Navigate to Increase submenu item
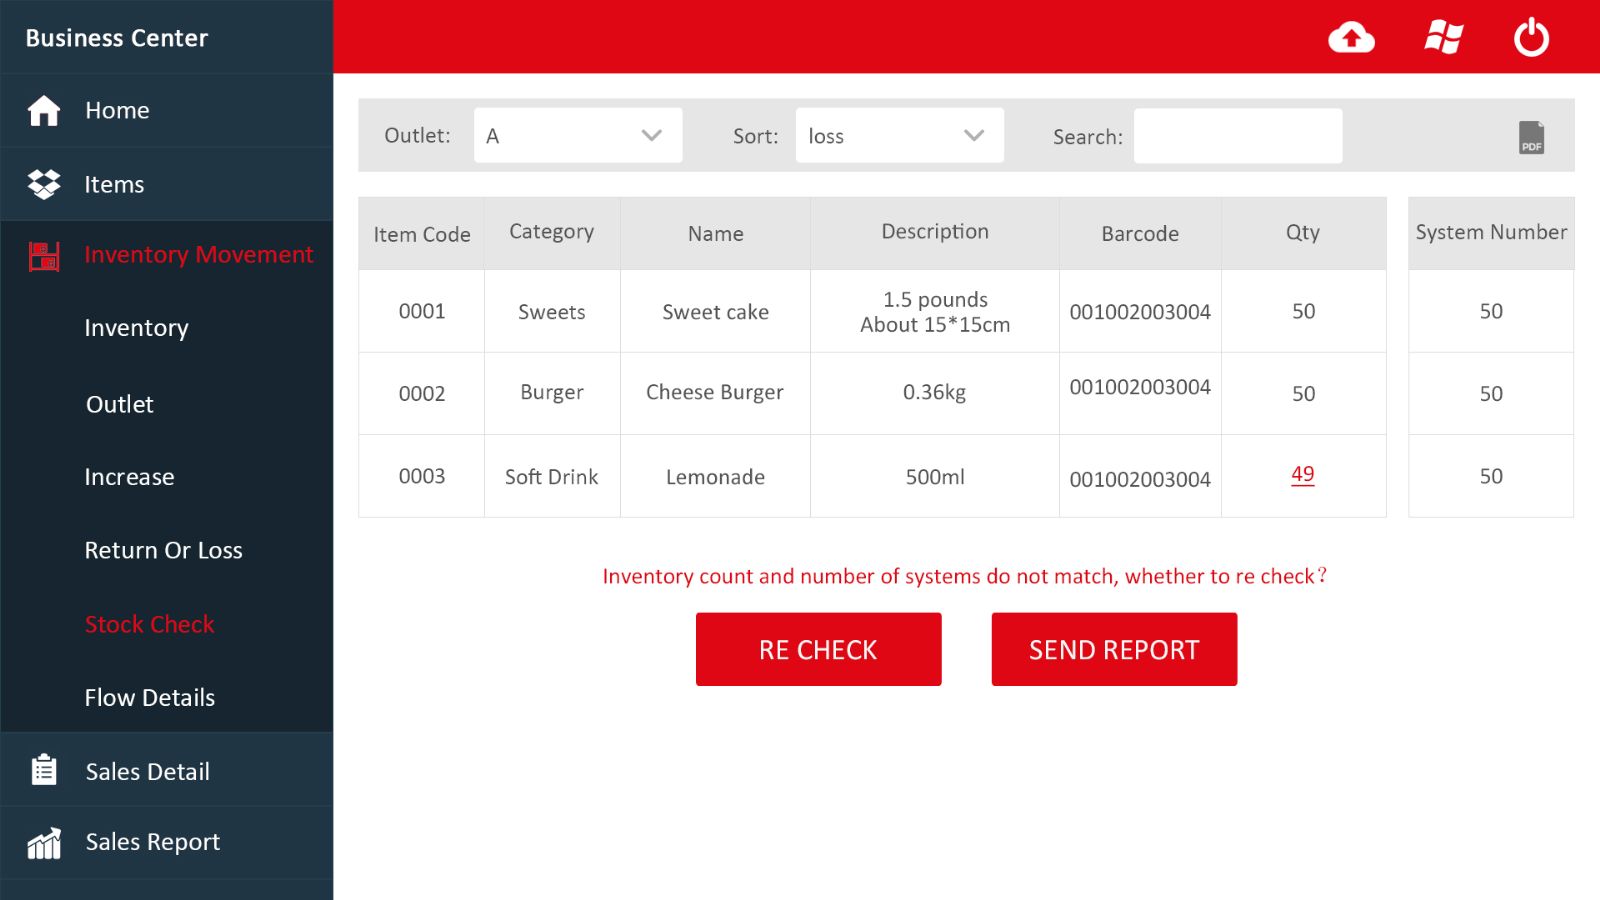1600x900 pixels. click(129, 477)
